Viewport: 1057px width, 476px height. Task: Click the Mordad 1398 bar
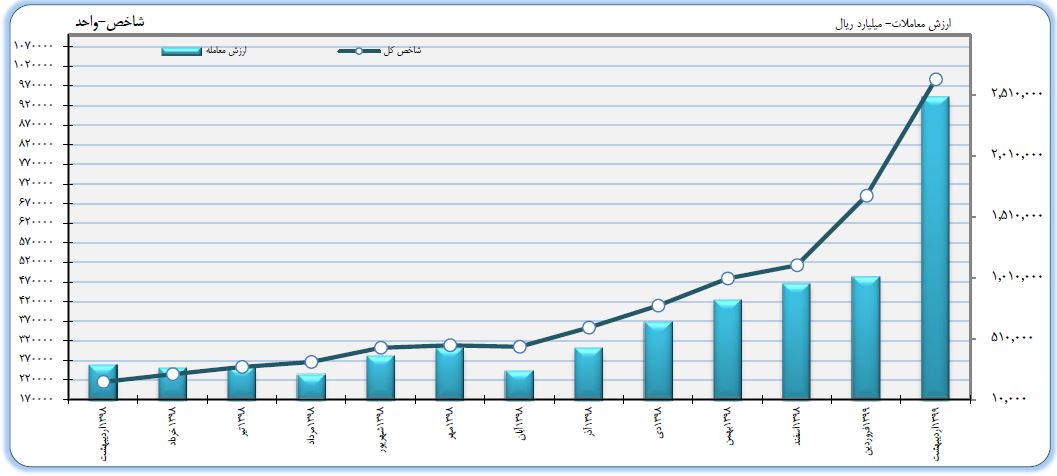point(311,387)
